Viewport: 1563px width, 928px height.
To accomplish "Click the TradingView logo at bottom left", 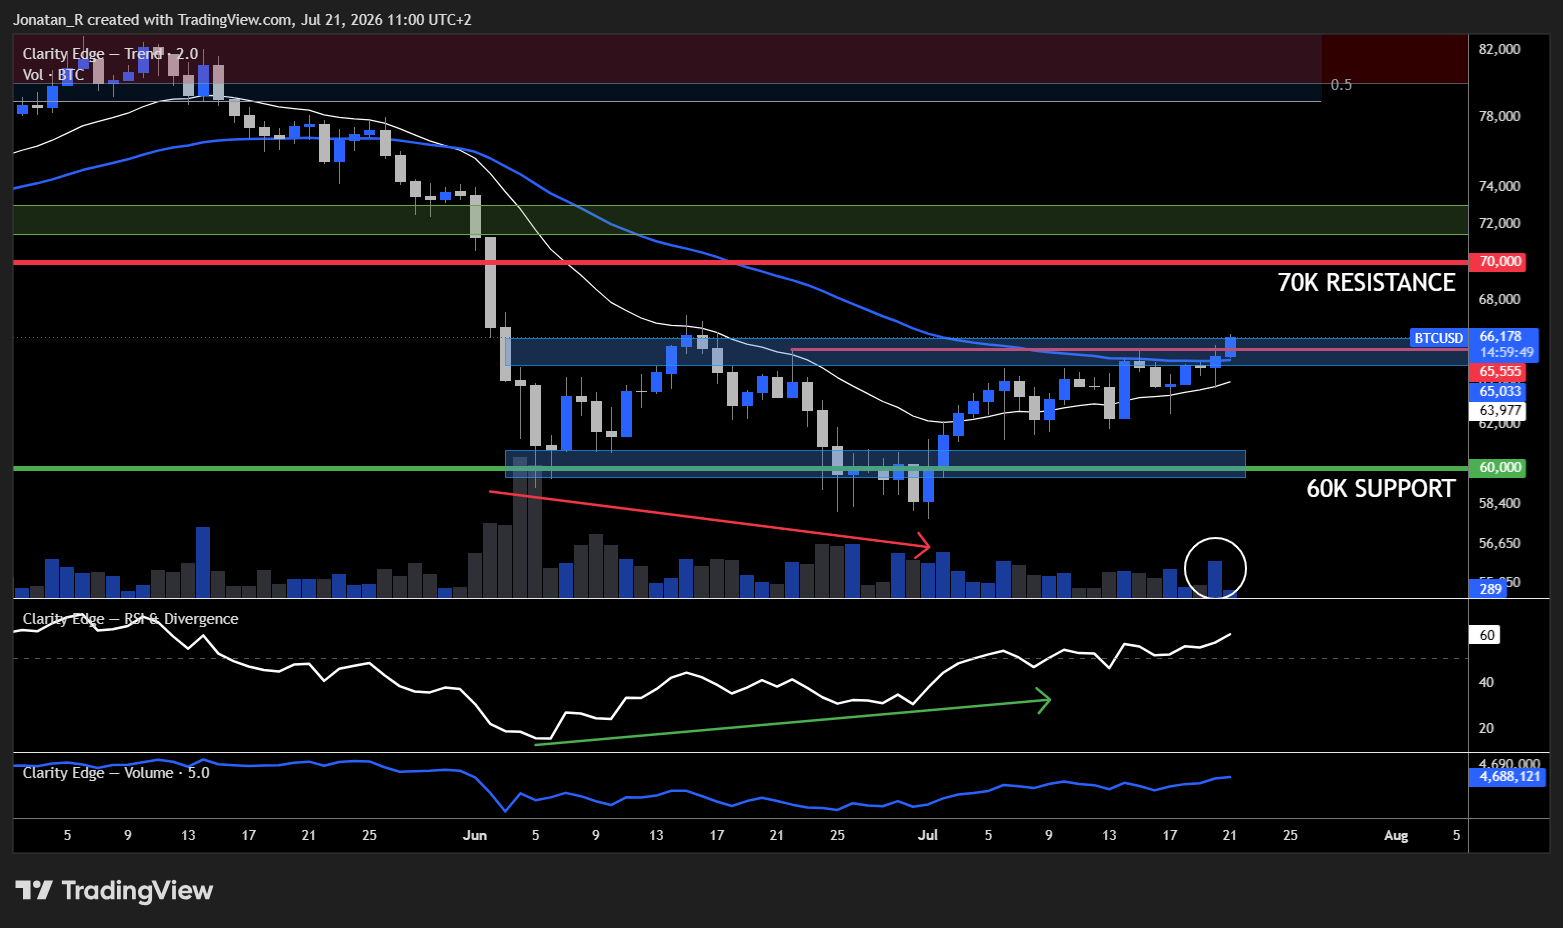I will [114, 890].
